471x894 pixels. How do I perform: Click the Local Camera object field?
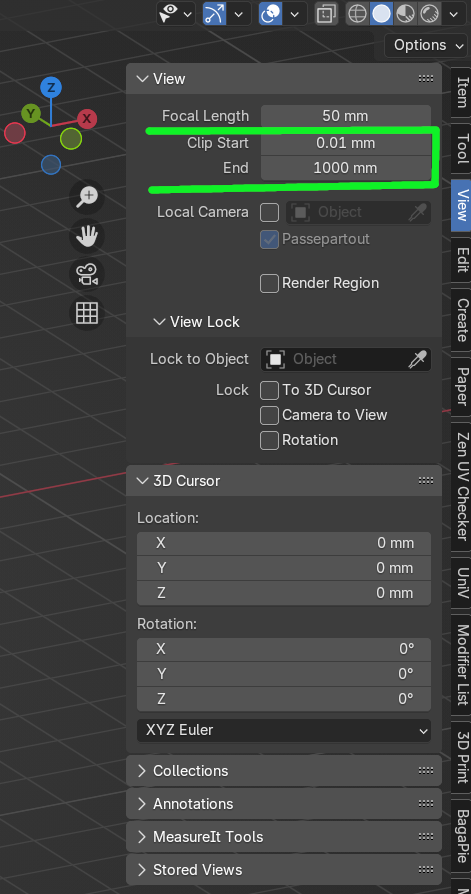coord(358,212)
